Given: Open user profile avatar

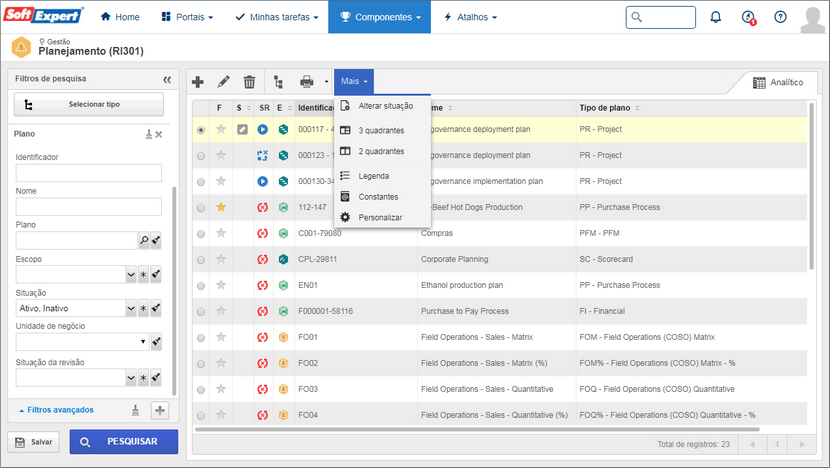Looking at the screenshot, I should coord(812,19).
